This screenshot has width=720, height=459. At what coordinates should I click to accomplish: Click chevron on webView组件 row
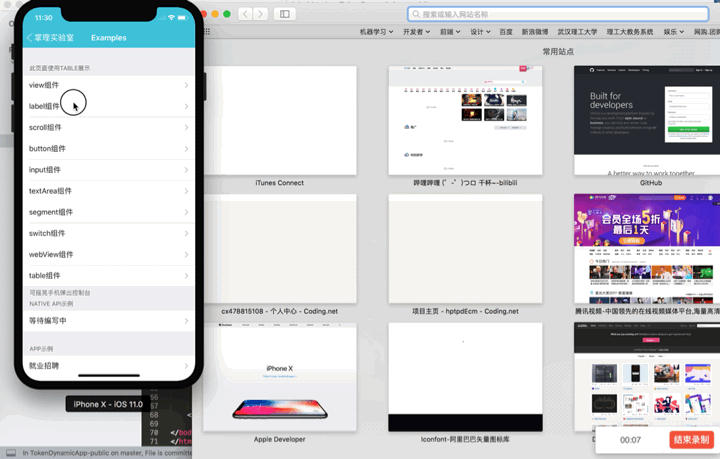tap(186, 254)
